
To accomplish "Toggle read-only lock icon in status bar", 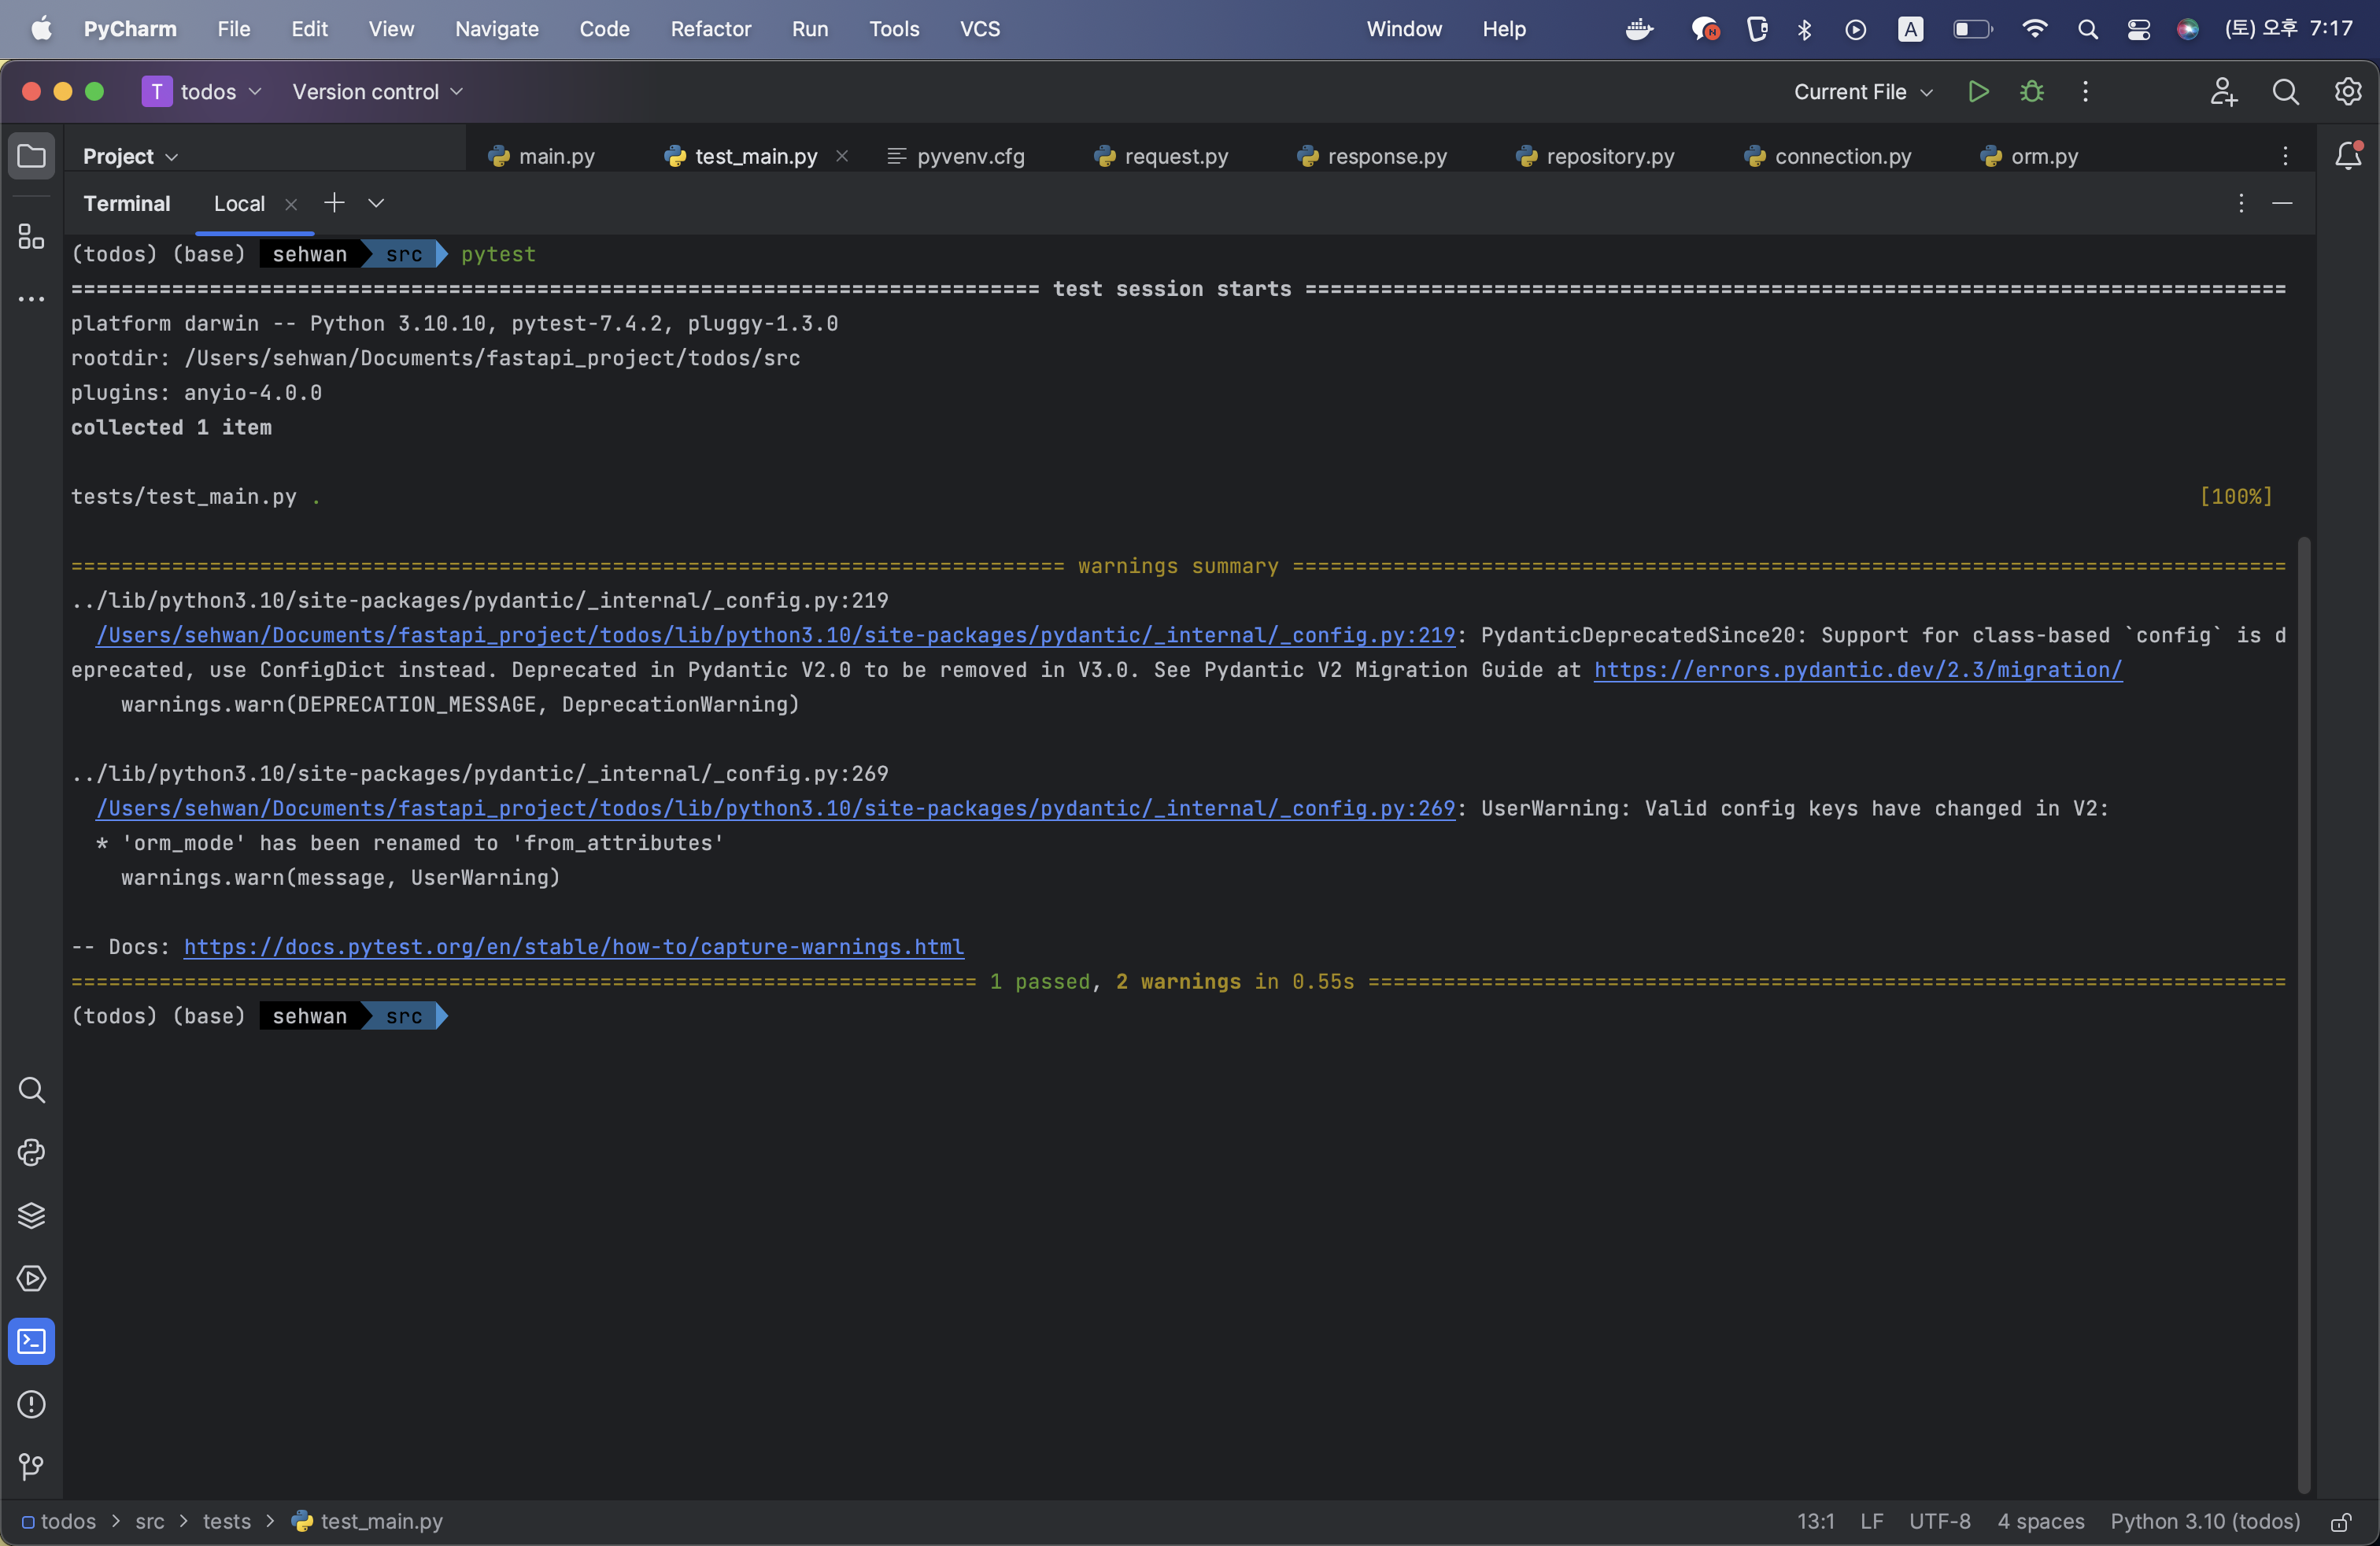I will [x=2340, y=1521].
